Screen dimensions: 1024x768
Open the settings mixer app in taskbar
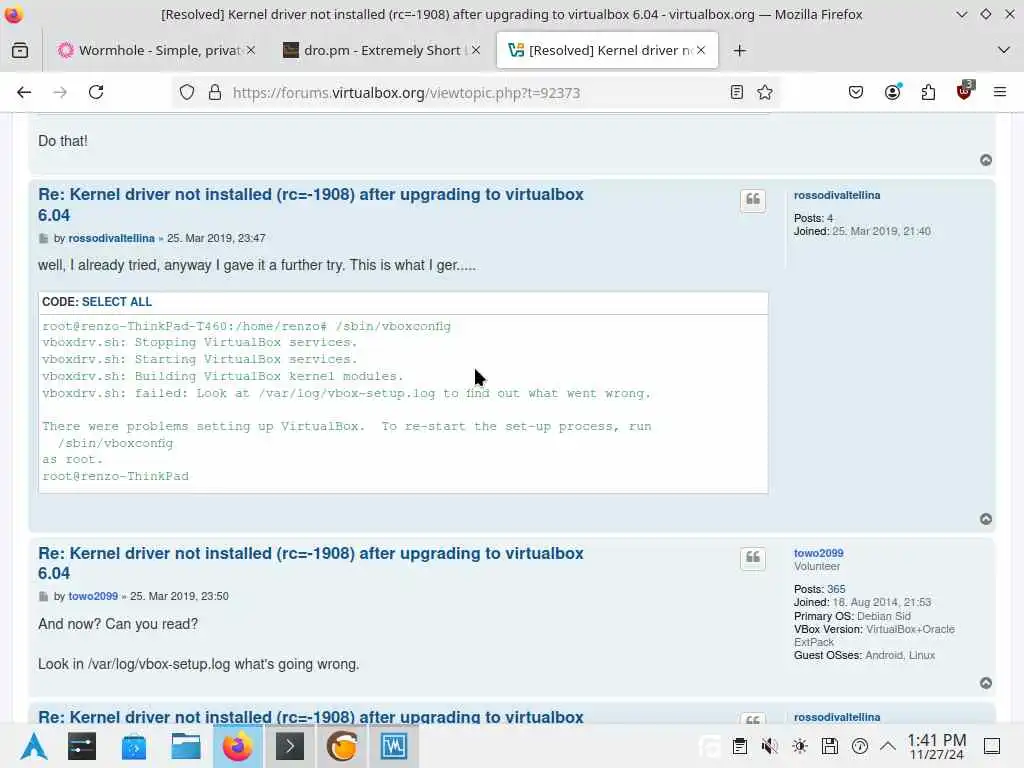(x=82, y=746)
